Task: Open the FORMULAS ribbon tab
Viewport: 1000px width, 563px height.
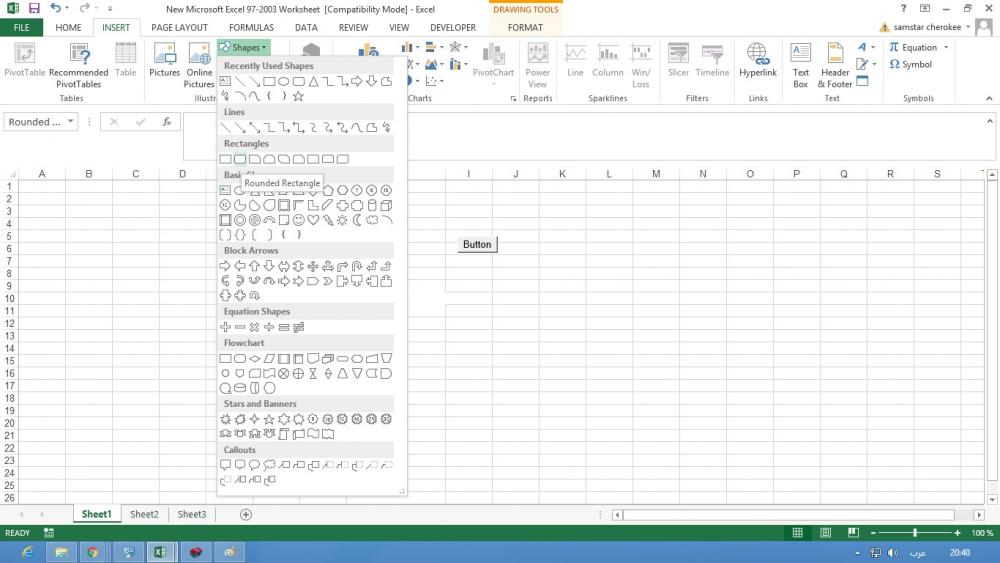Action: tap(251, 28)
